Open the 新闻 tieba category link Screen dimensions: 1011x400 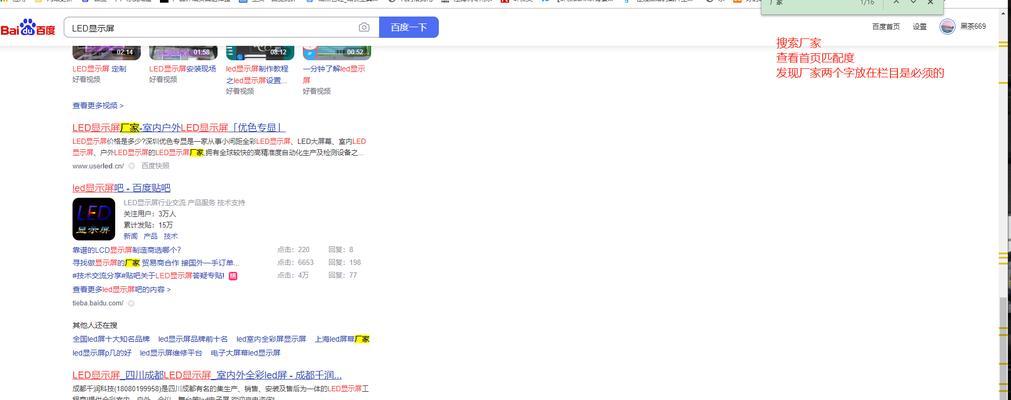pyautogui.click(x=130, y=236)
